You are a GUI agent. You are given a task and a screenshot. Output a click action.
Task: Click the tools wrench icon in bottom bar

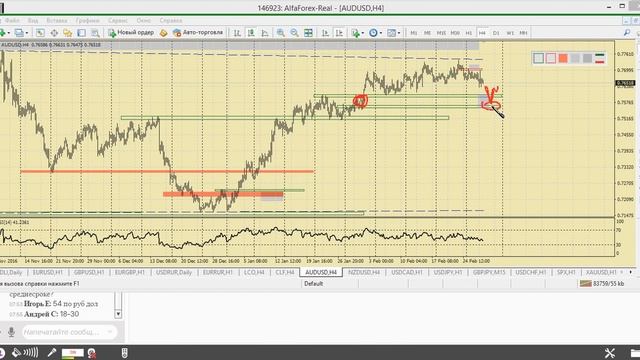click(x=610, y=353)
